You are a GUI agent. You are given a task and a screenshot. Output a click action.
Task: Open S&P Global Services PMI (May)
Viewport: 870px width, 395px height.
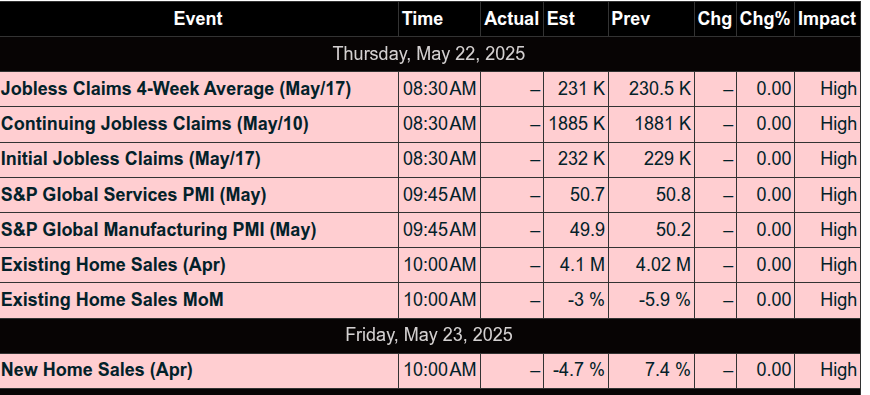[x=134, y=195]
